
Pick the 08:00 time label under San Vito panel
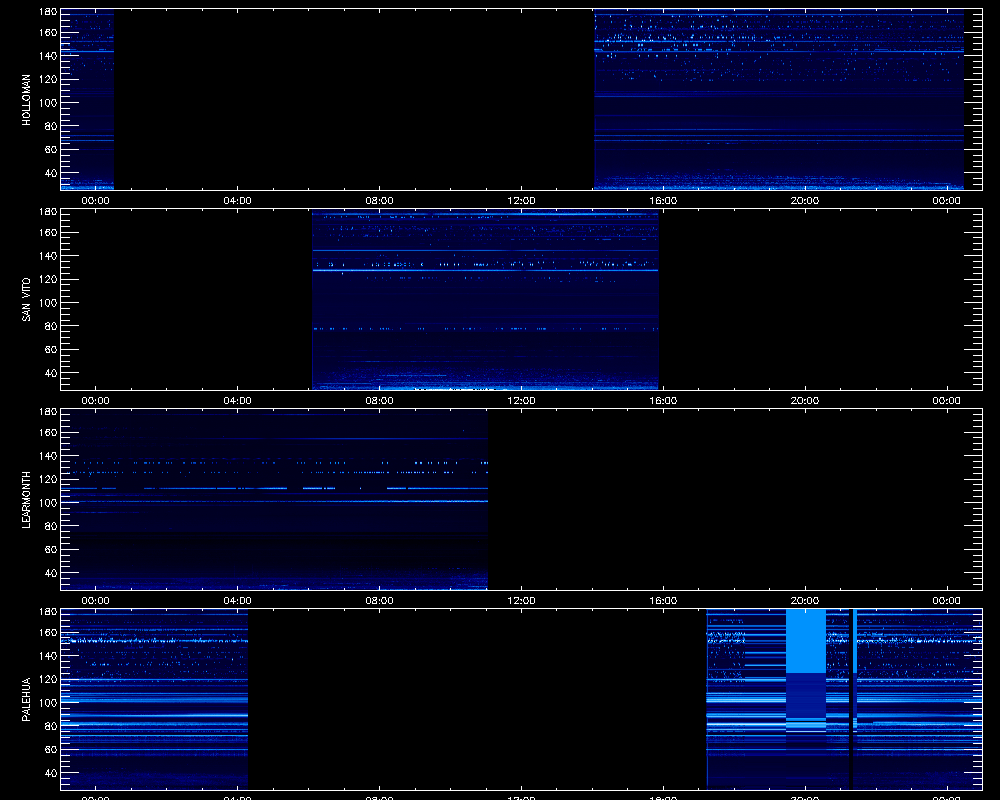point(379,401)
